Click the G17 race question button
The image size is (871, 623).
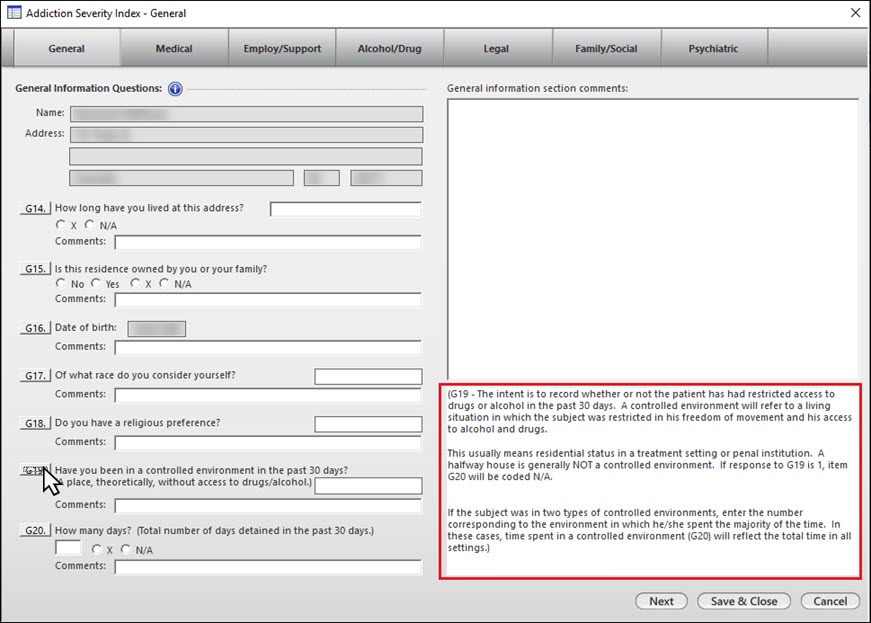35,376
